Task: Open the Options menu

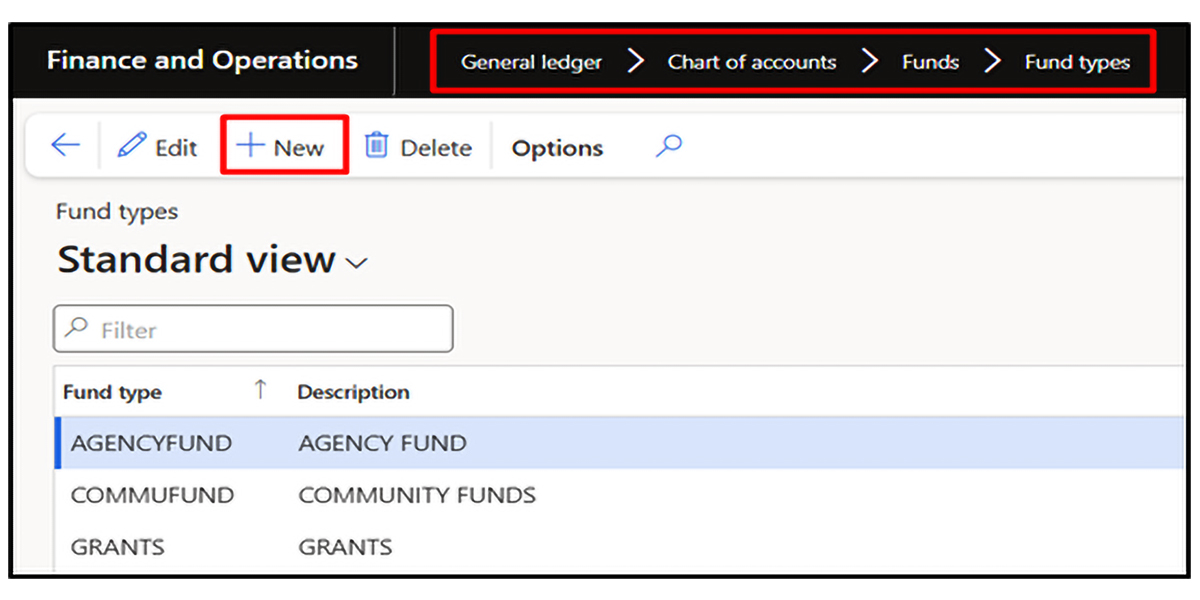Action: [557, 147]
